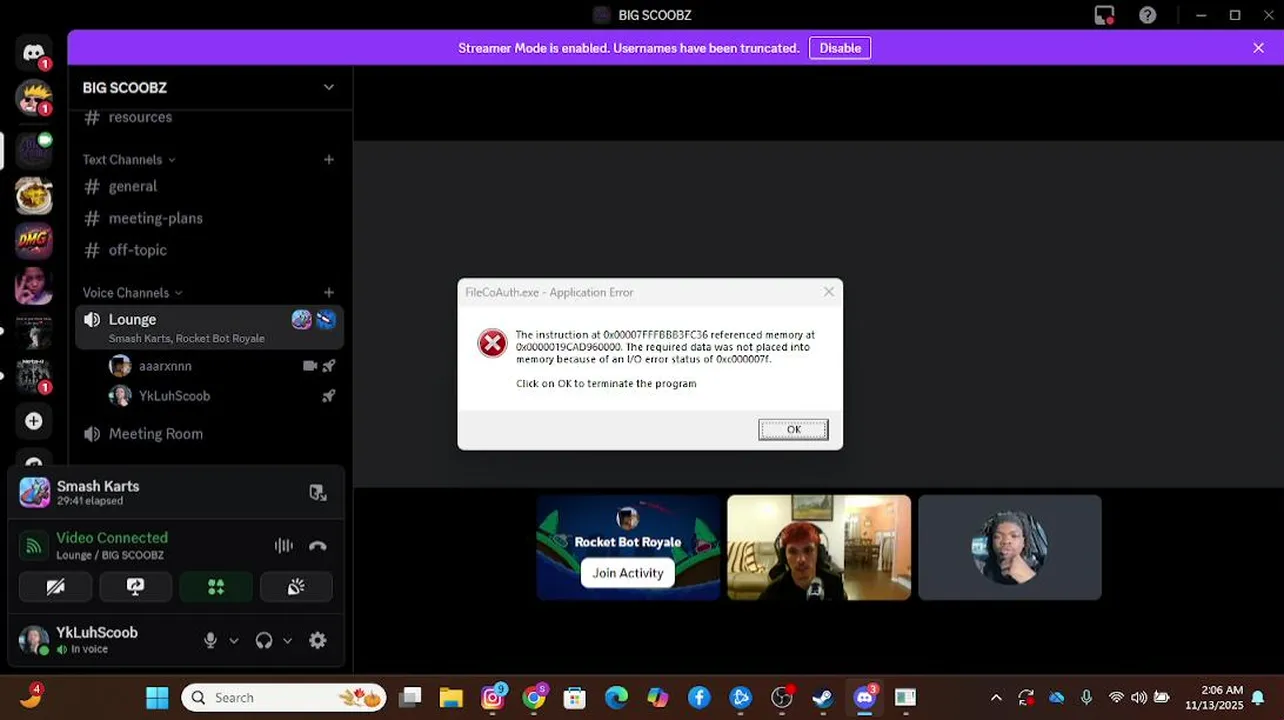Image resolution: width=1284 pixels, height=720 pixels.
Task: Open Google Chrome from the taskbar
Action: pos(534,697)
